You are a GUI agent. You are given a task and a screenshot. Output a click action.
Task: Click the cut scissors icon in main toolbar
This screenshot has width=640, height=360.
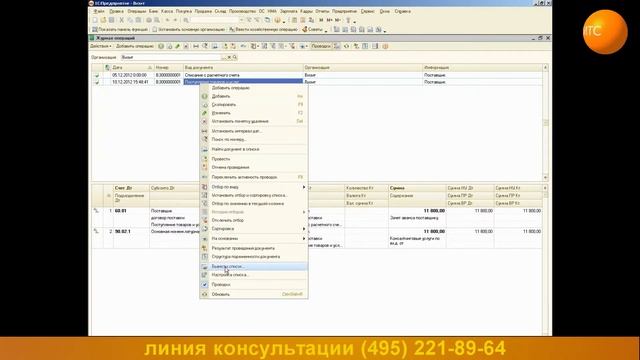(x=121, y=20)
